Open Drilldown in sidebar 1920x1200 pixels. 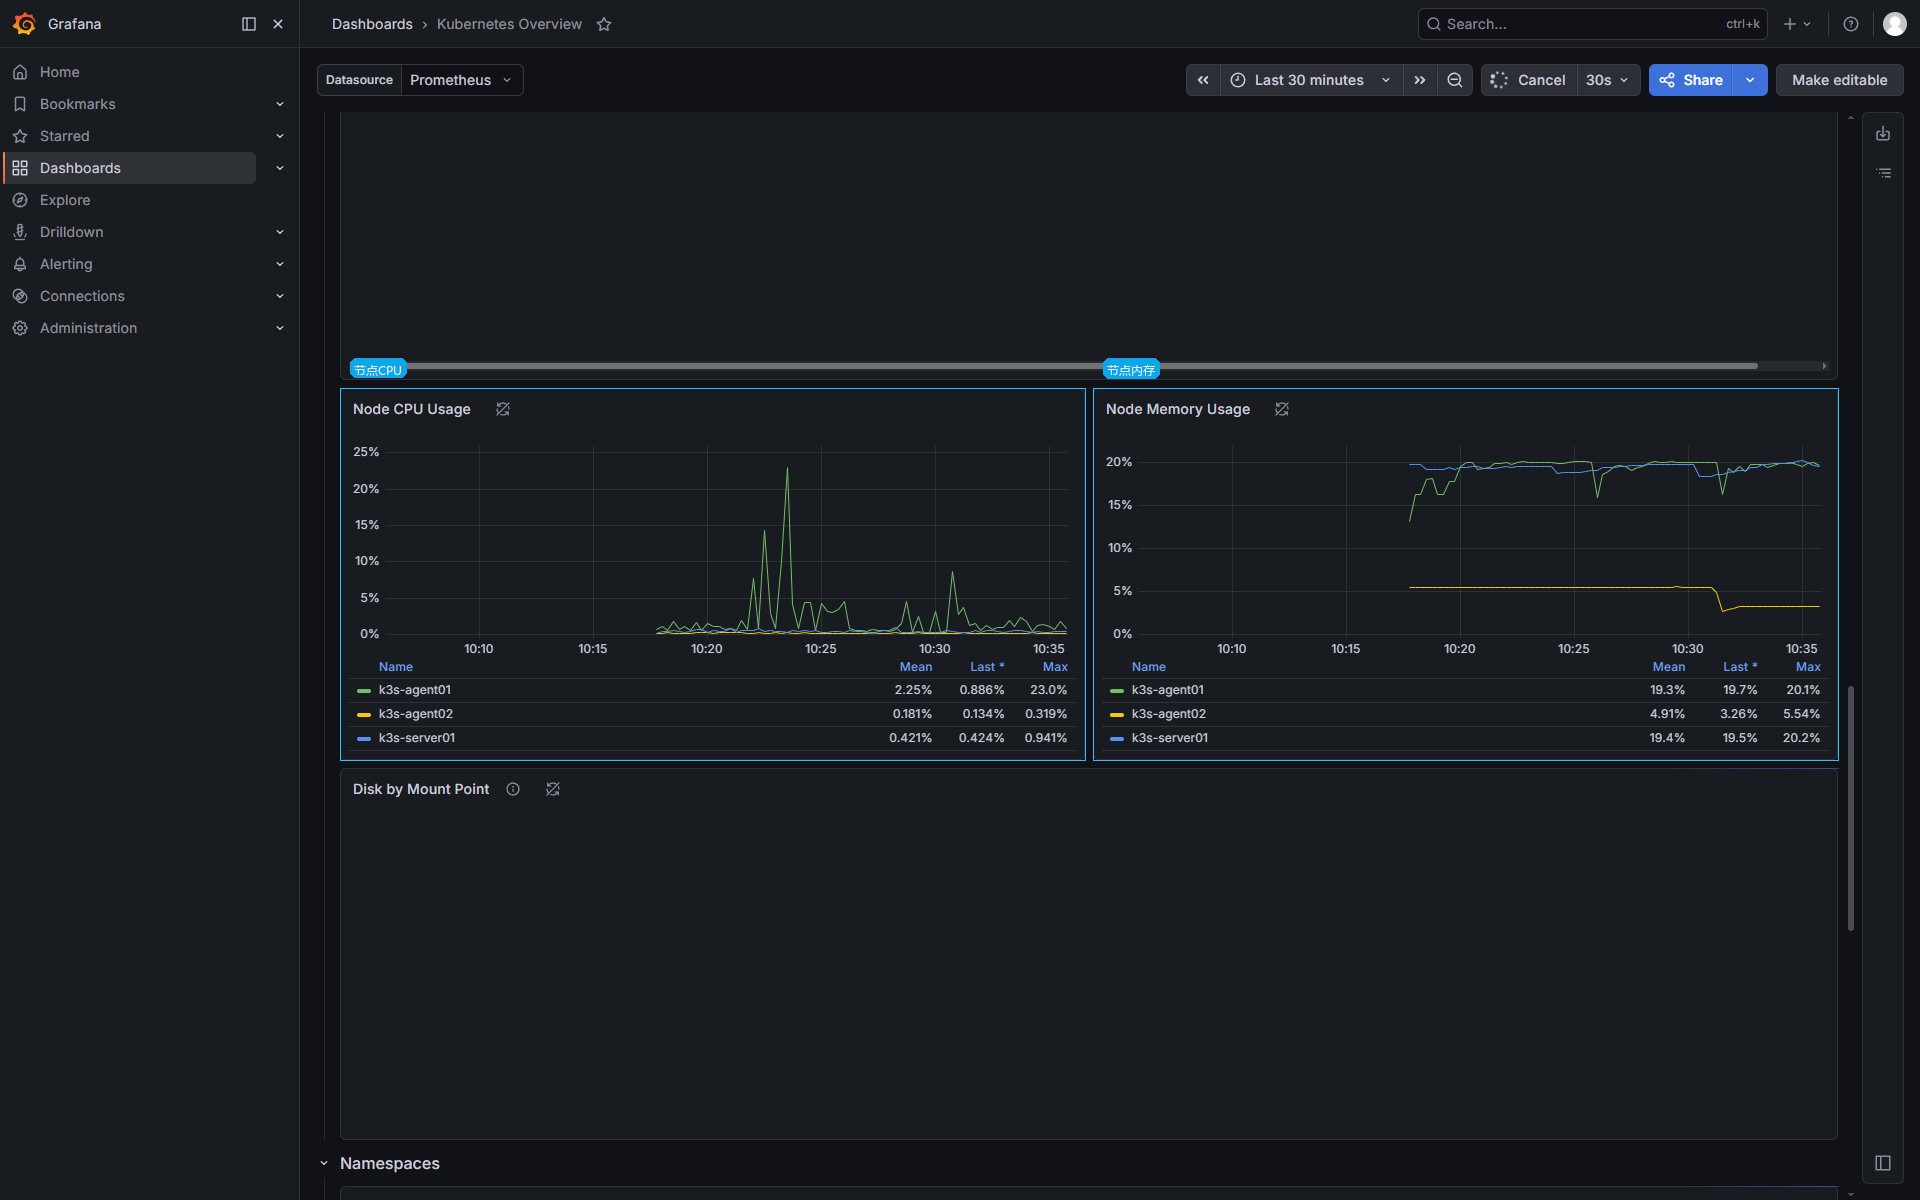72,232
